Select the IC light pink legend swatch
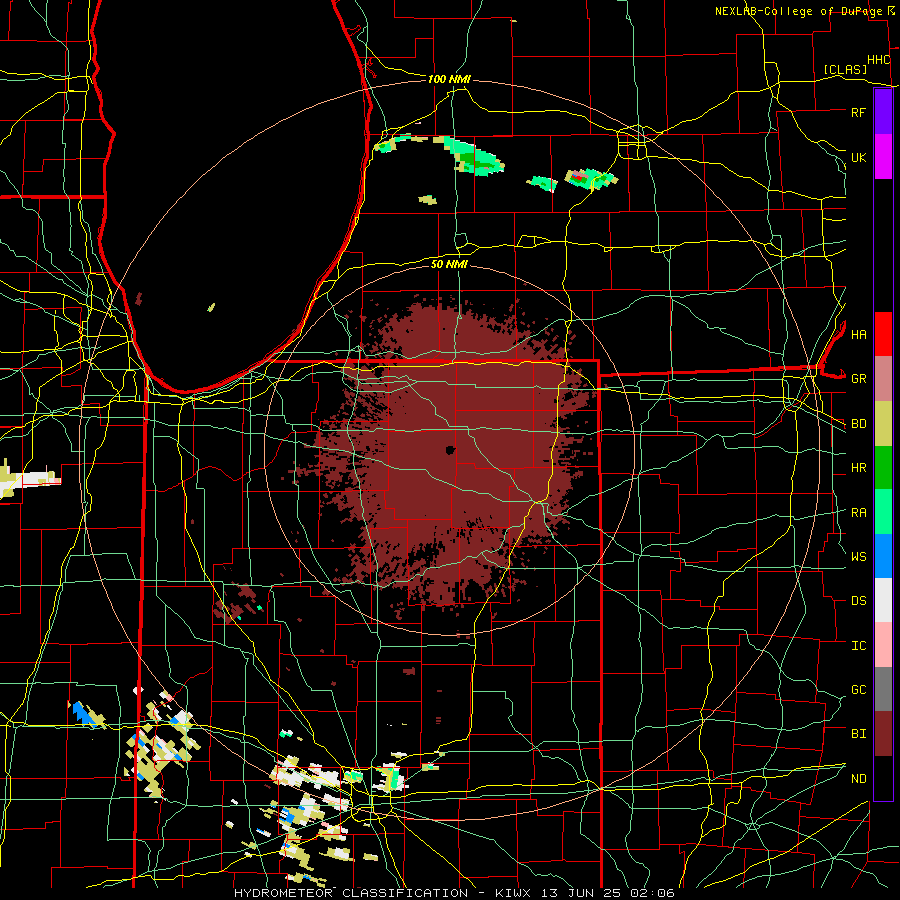The height and width of the screenshot is (900, 900). [883, 645]
